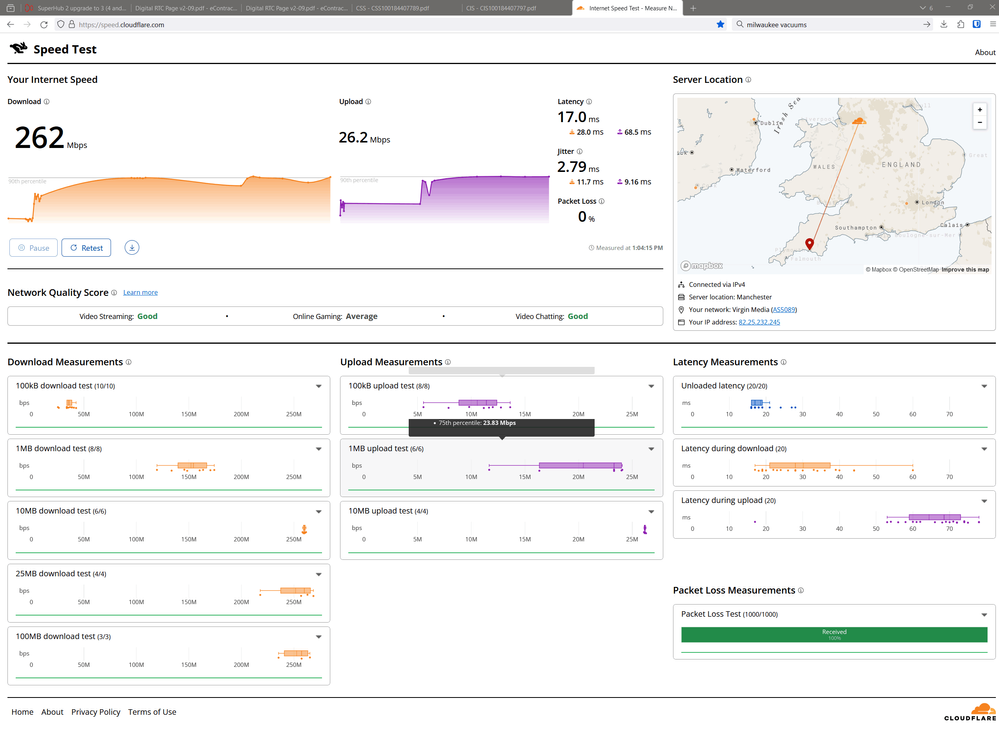Image resolution: width=999 pixels, height=729 pixels.
Task: Click the Pause button
Action: point(33,248)
